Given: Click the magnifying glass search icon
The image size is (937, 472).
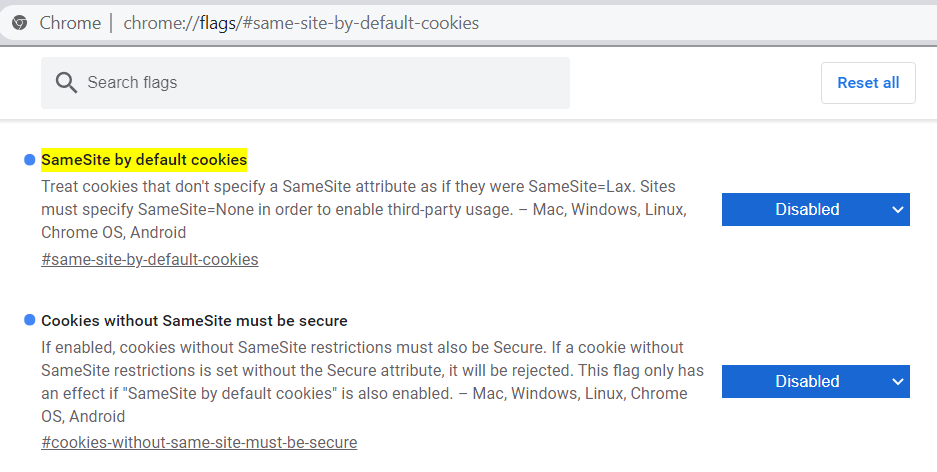Looking at the screenshot, I should [x=67, y=83].
